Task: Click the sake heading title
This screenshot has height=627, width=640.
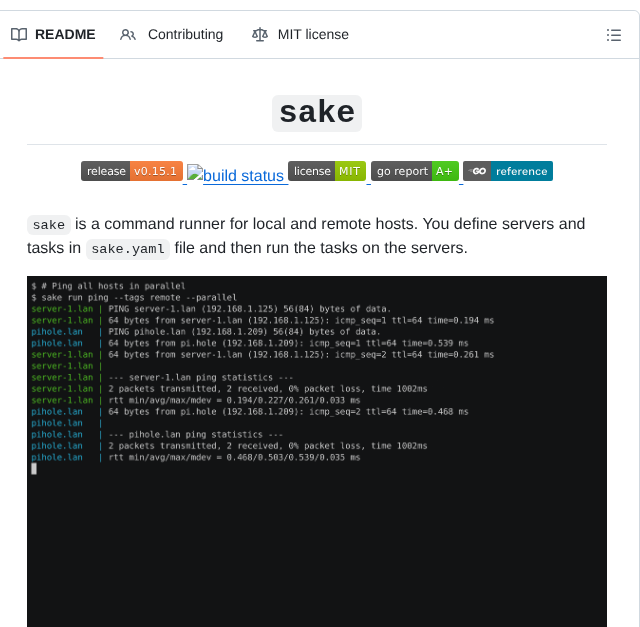Action: click(x=317, y=112)
